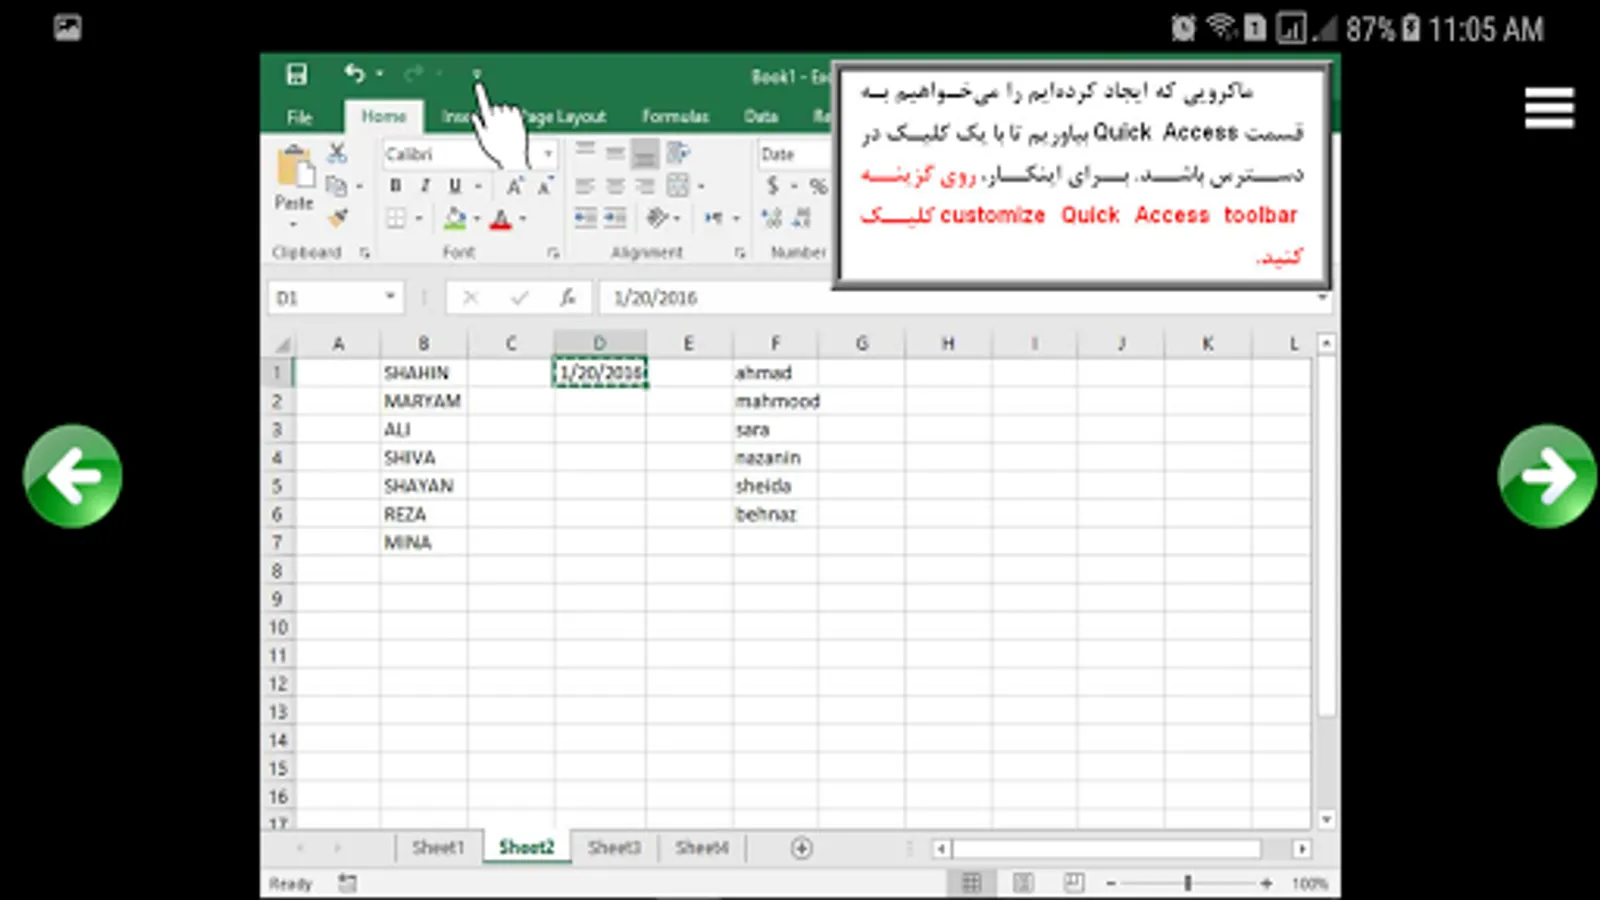Viewport: 1600px width, 900px height.
Task: Center the text horizontally
Action: pos(615,186)
